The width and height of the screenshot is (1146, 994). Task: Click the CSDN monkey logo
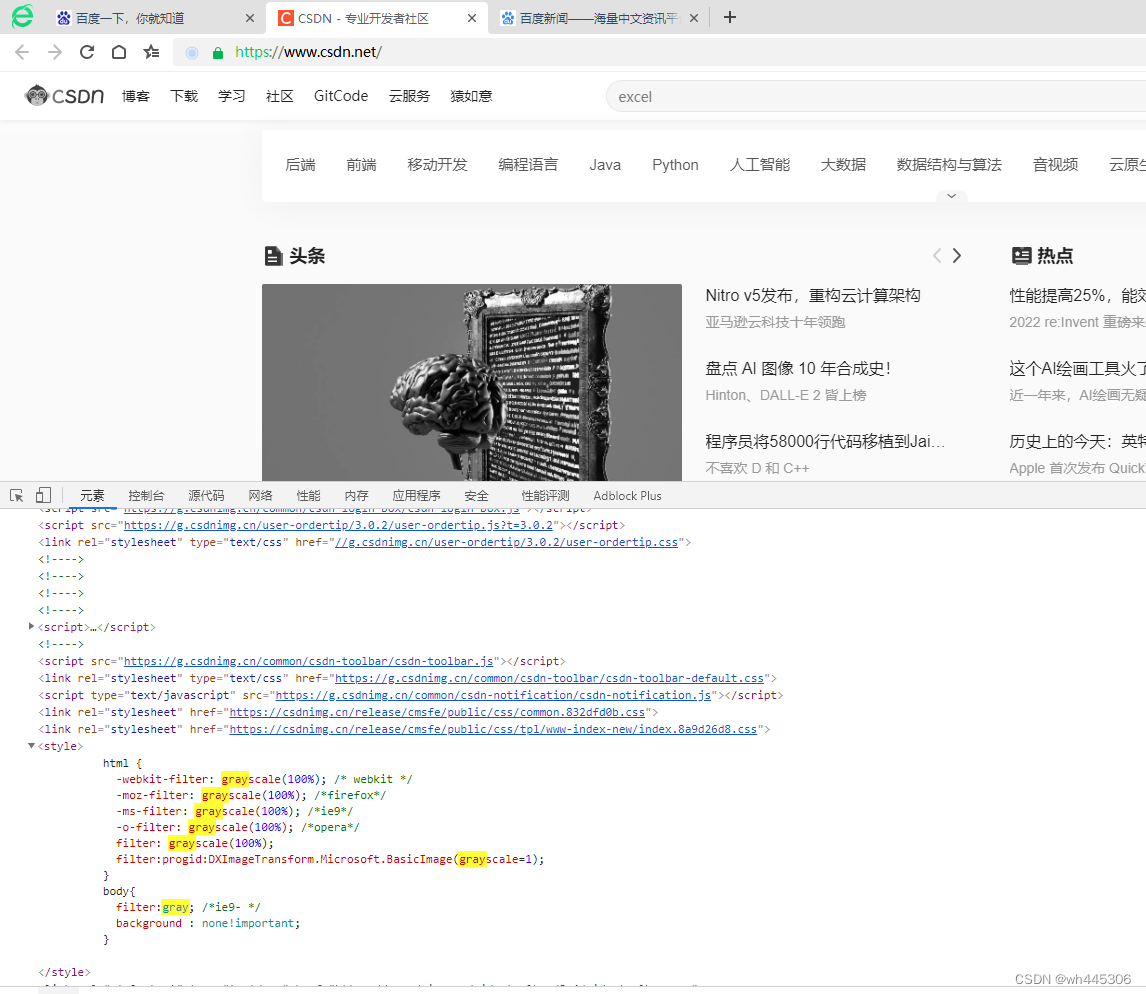(x=64, y=96)
